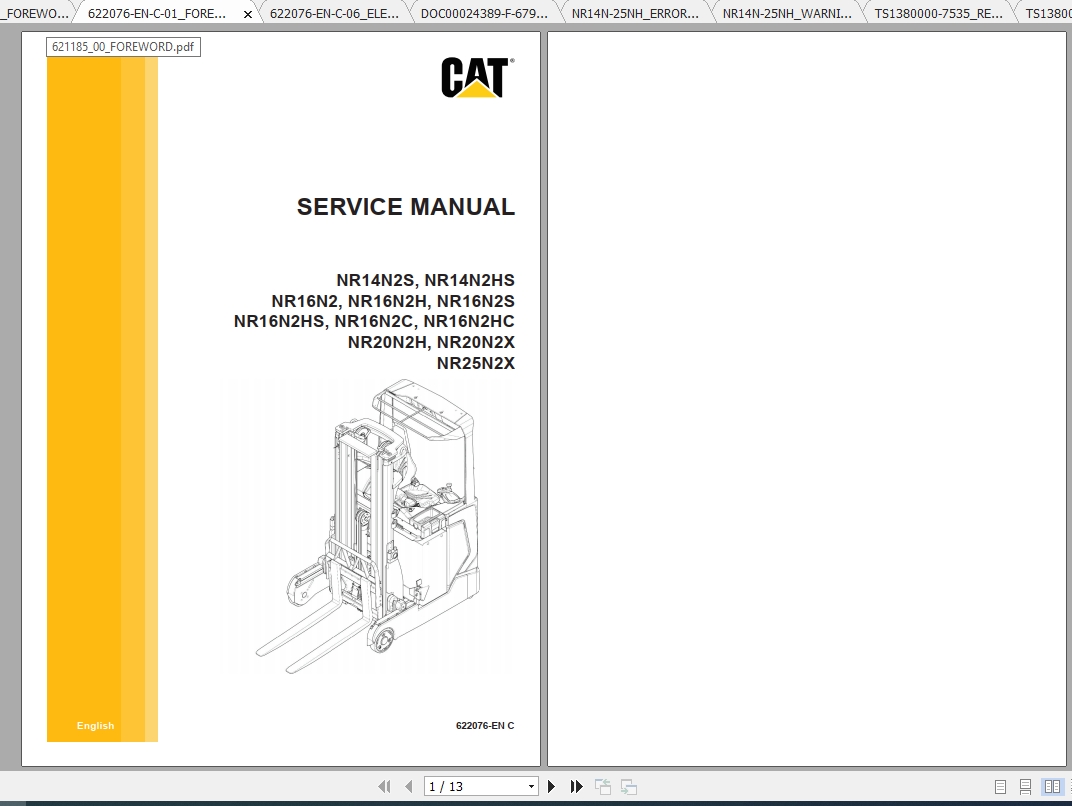Image resolution: width=1072 pixels, height=806 pixels.
Task: Jump to first page with double-arrow icon
Action: [385, 786]
